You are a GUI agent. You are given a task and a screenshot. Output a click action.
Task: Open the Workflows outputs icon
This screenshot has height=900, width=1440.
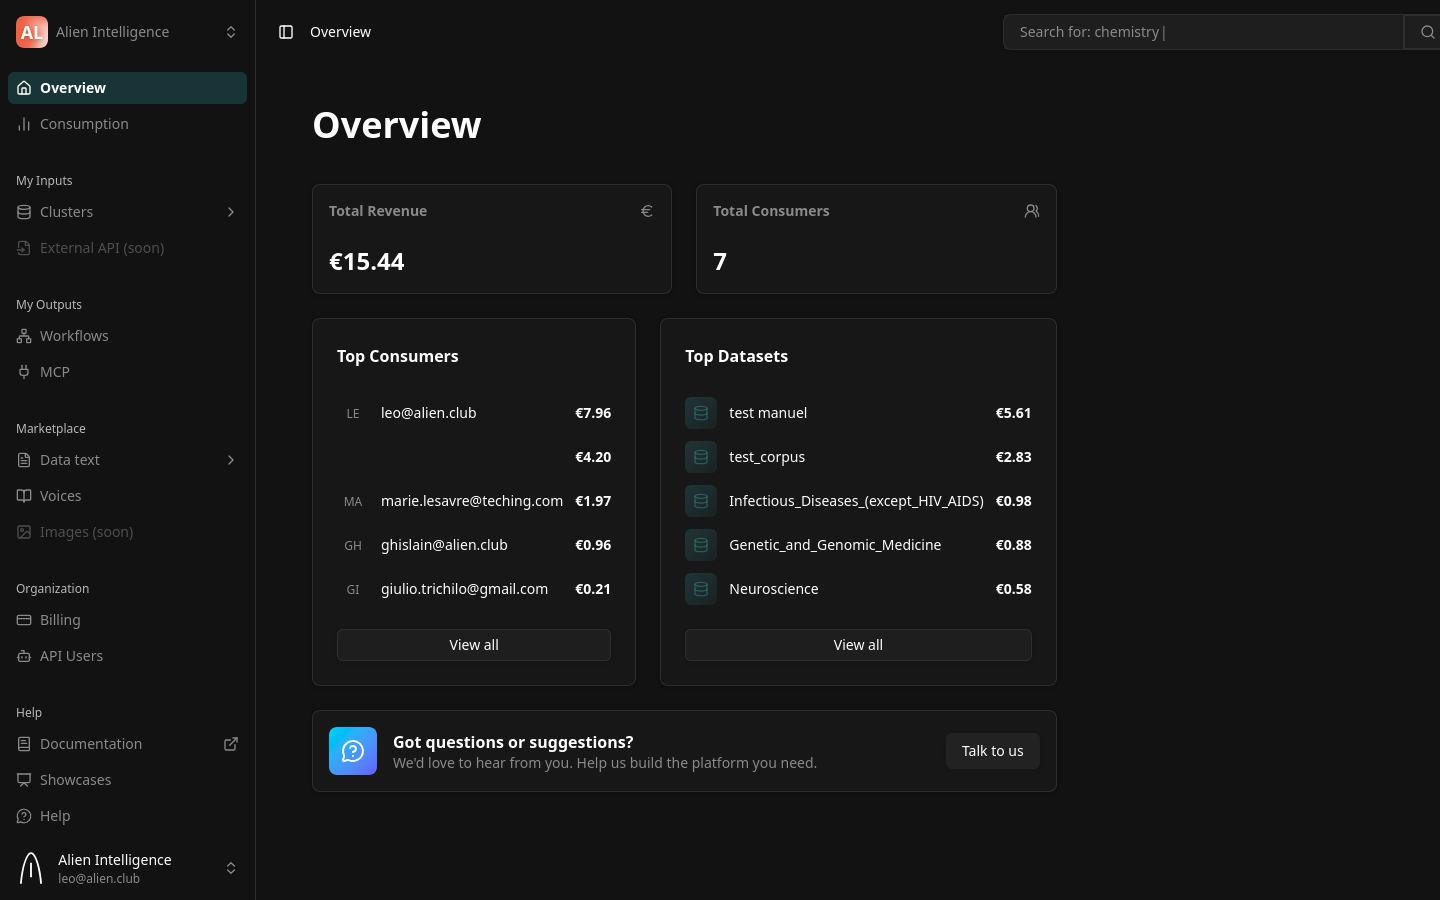(24, 336)
